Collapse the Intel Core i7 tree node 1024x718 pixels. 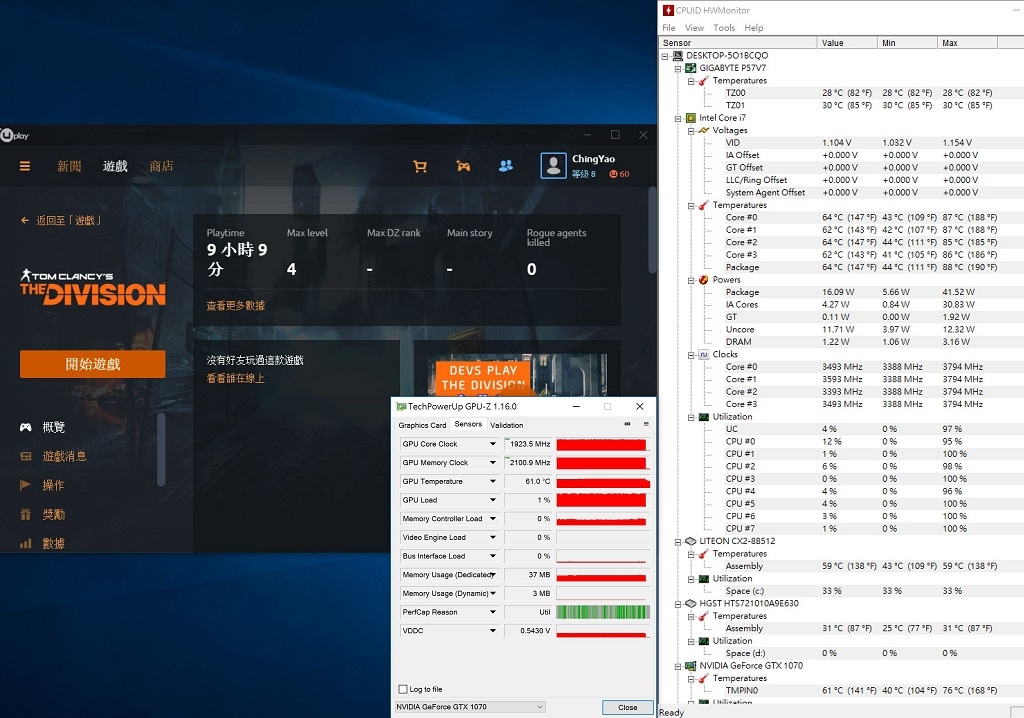(x=678, y=118)
